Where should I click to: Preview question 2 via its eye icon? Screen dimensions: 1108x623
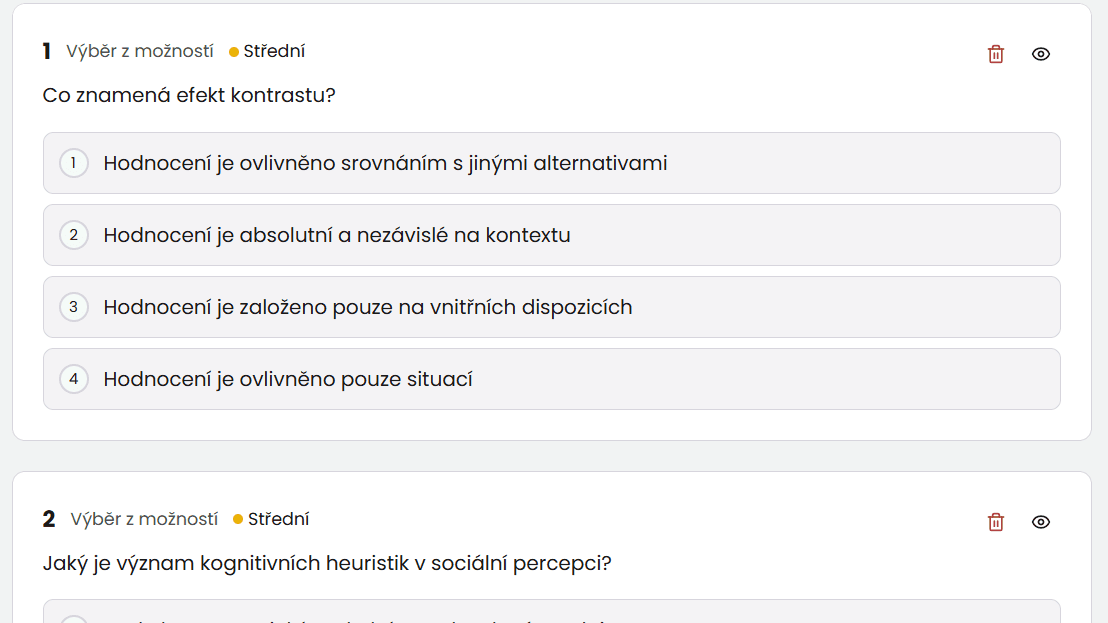pos(1041,521)
